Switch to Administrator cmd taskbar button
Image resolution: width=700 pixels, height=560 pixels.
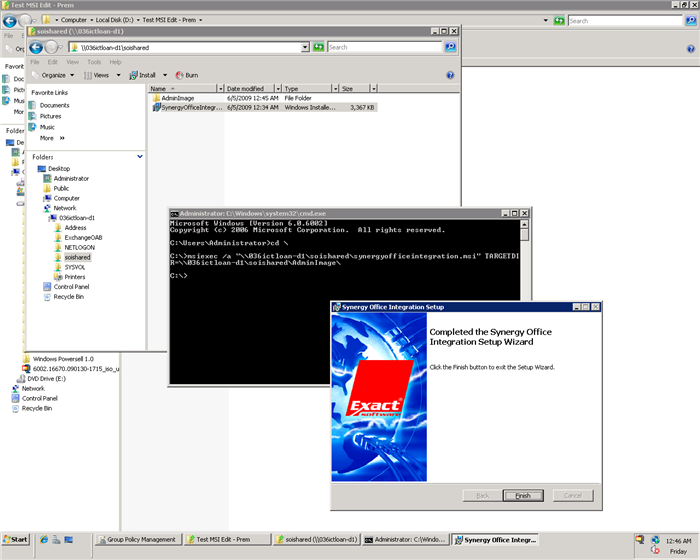coord(405,539)
